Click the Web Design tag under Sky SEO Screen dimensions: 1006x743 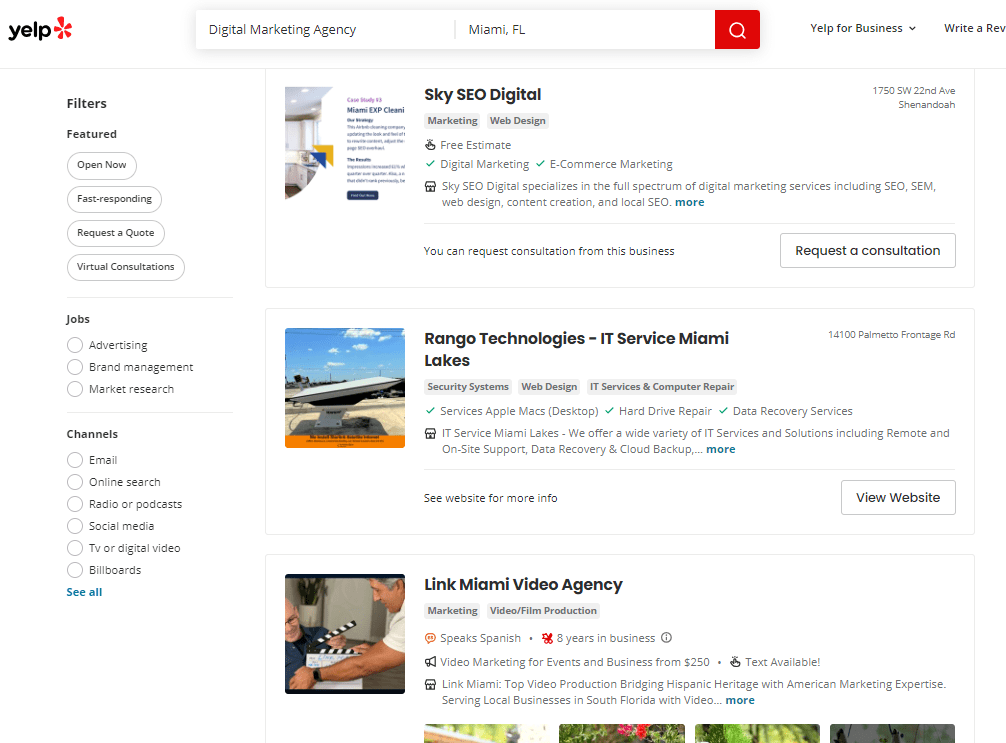(517, 121)
